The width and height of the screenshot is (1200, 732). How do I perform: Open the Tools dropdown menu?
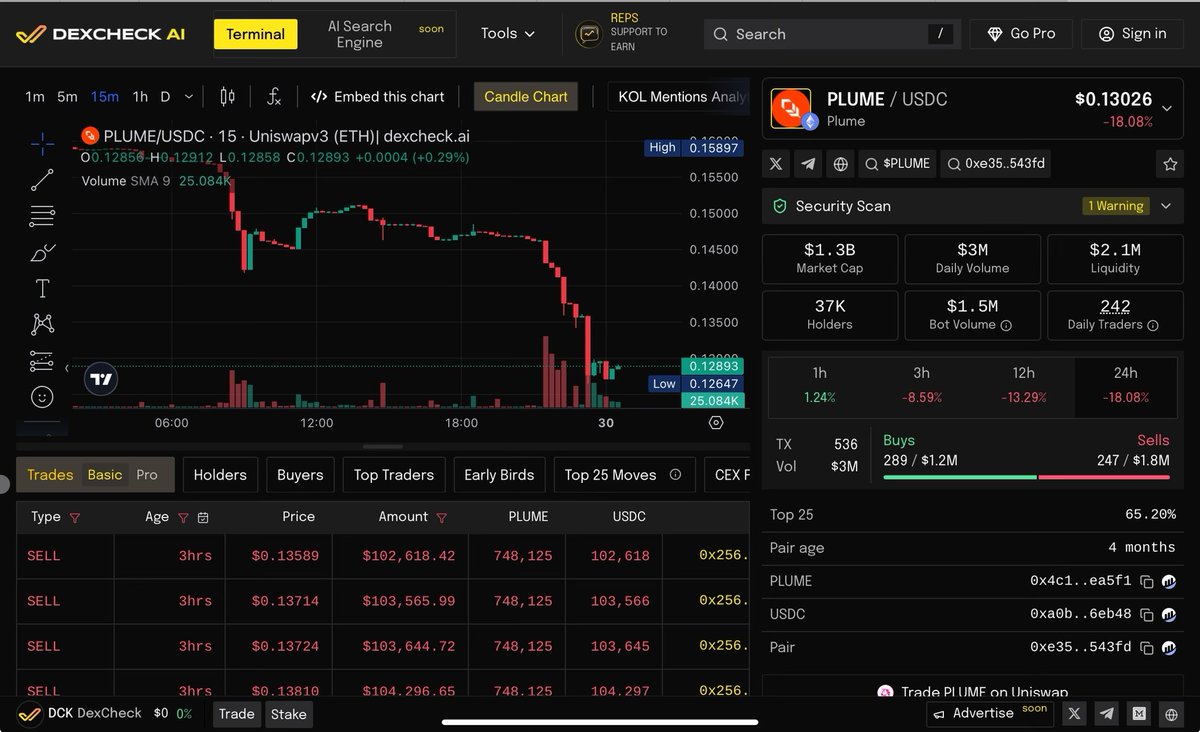point(506,32)
